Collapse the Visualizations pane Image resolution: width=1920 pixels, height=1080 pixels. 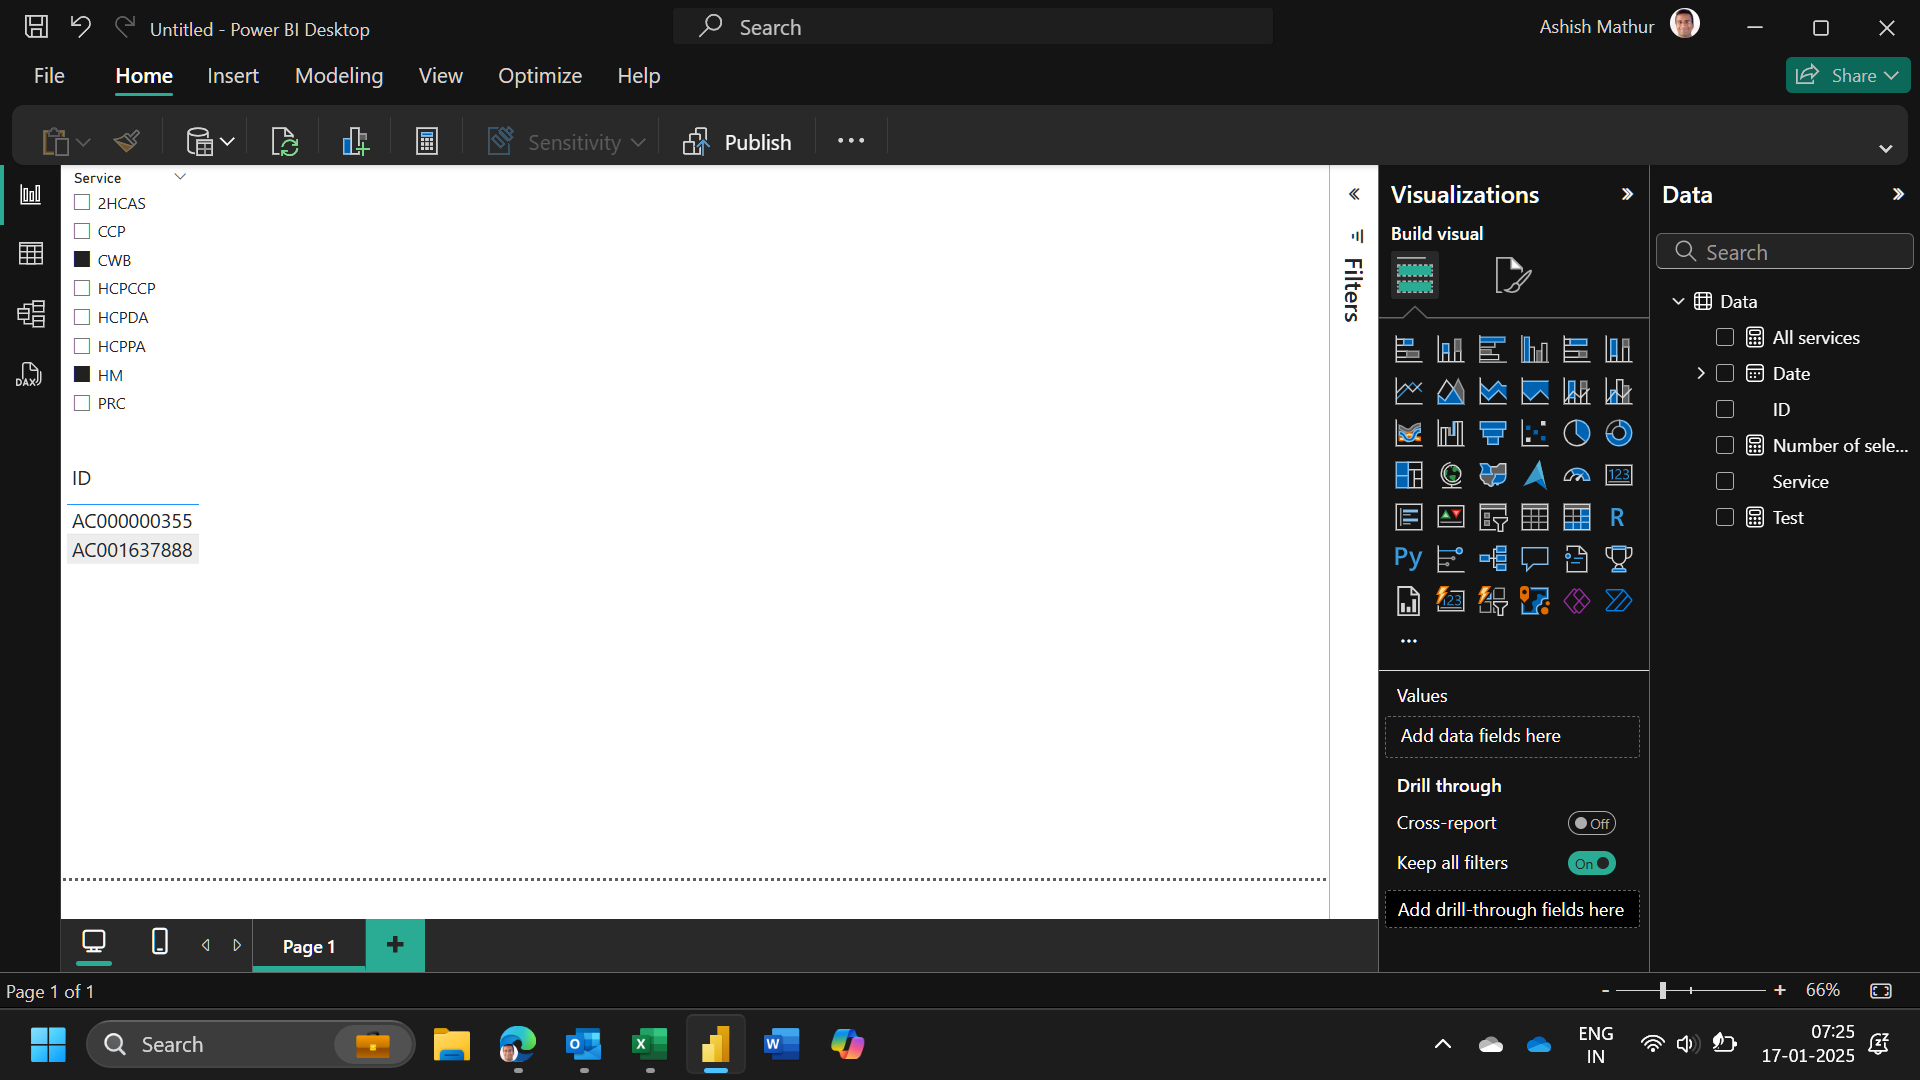tap(1627, 194)
